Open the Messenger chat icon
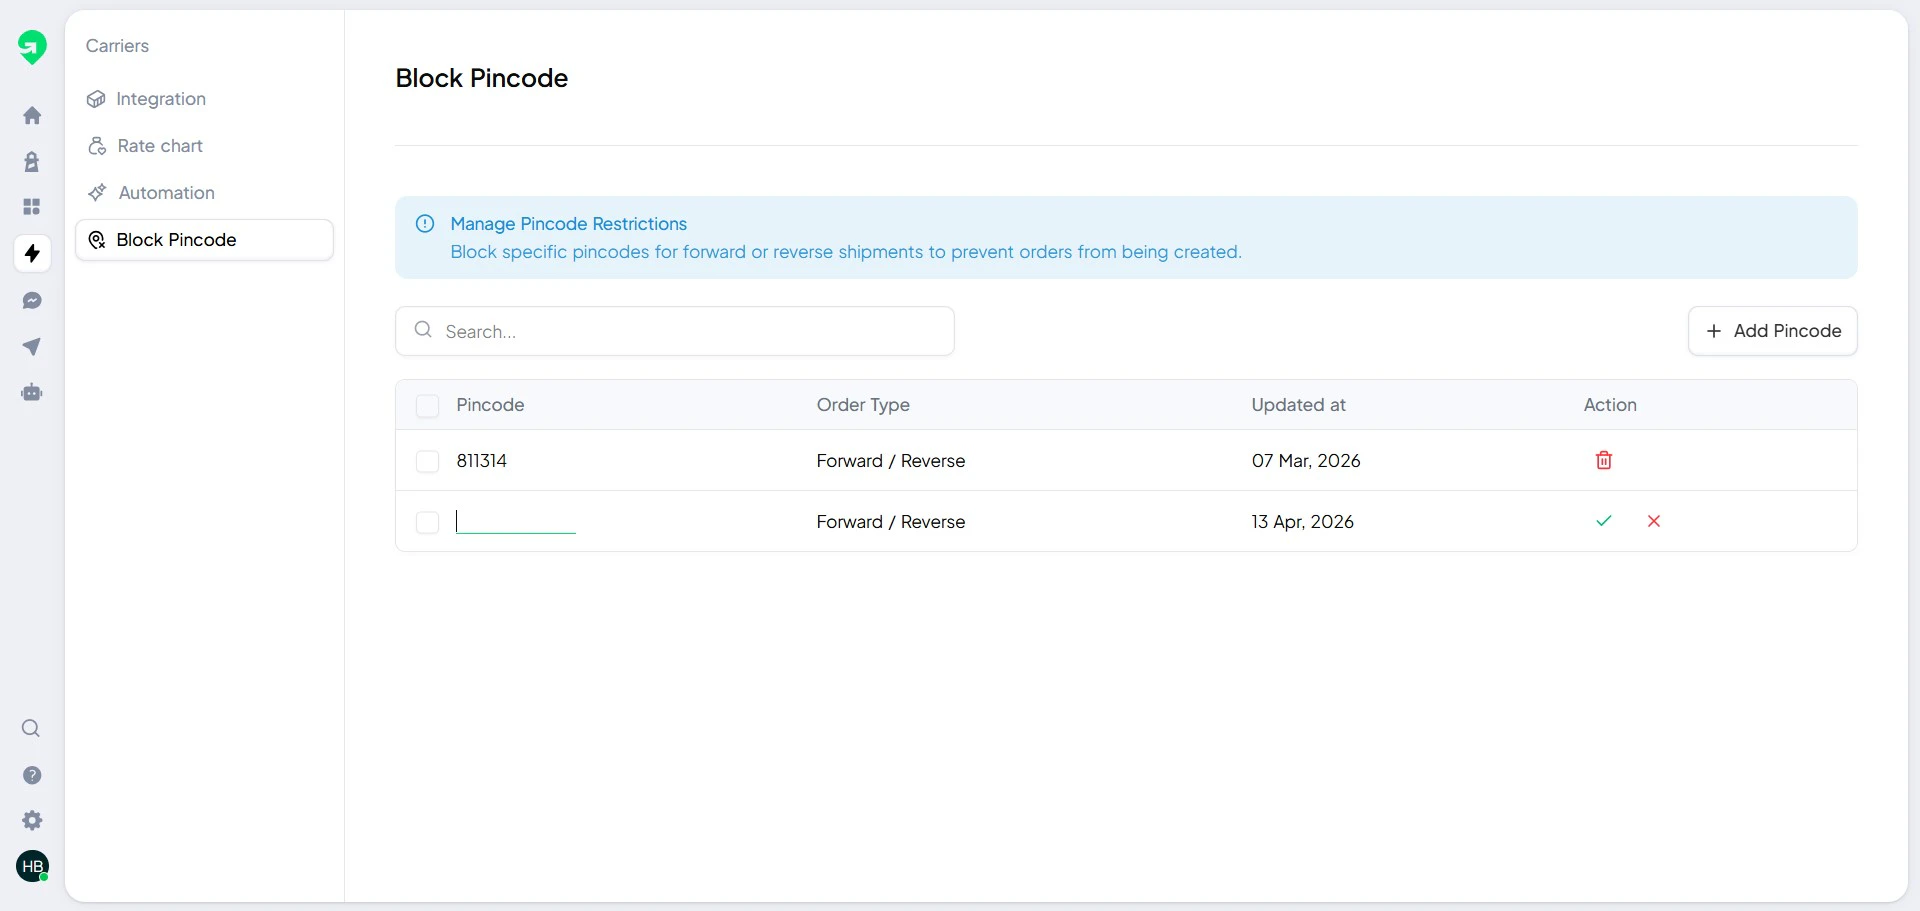This screenshot has height=911, width=1920. coord(32,300)
